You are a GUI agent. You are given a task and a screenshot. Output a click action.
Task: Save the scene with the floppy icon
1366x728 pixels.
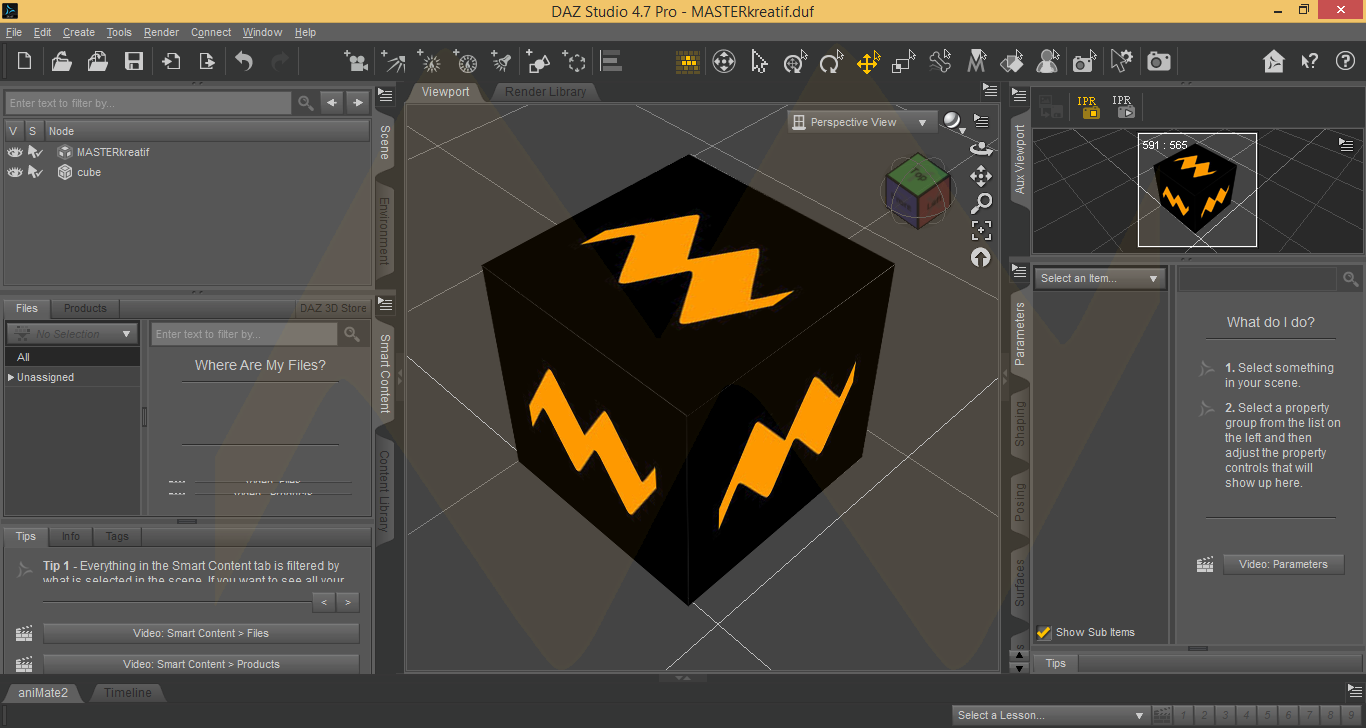point(133,62)
